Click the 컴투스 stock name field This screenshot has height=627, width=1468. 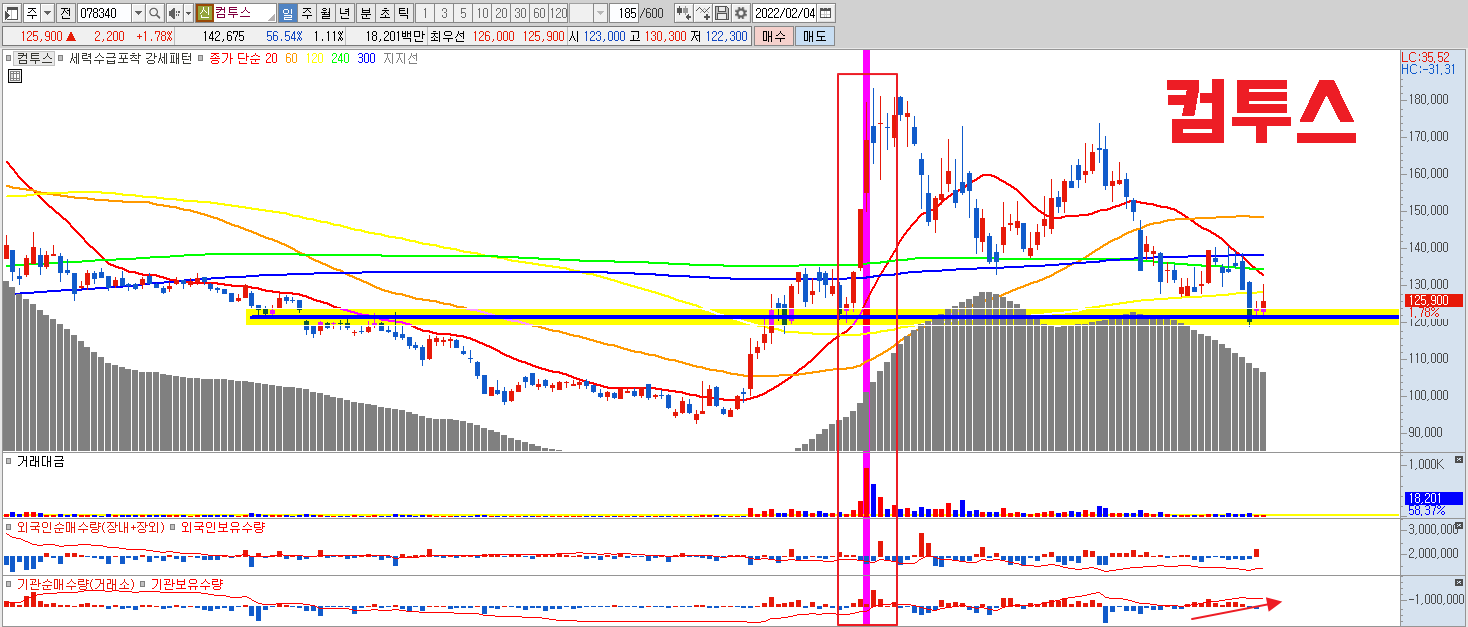pyautogui.click(x=245, y=13)
